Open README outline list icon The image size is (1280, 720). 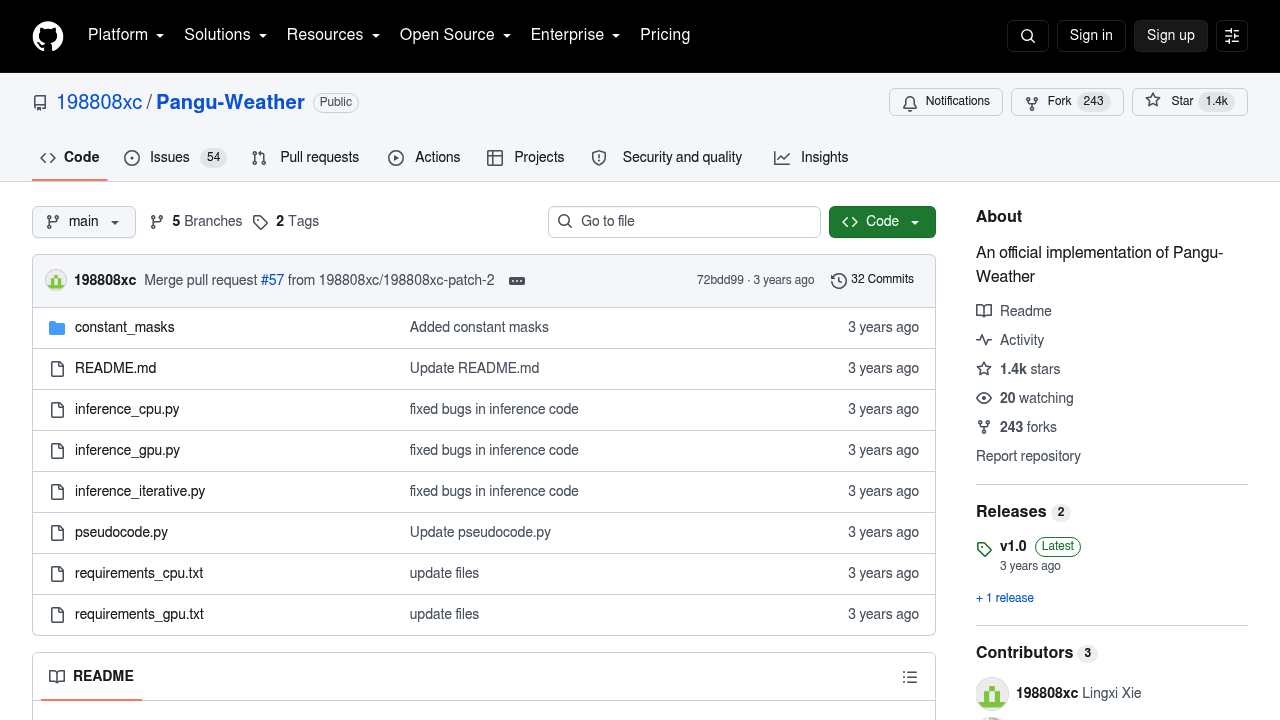tap(910, 677)
